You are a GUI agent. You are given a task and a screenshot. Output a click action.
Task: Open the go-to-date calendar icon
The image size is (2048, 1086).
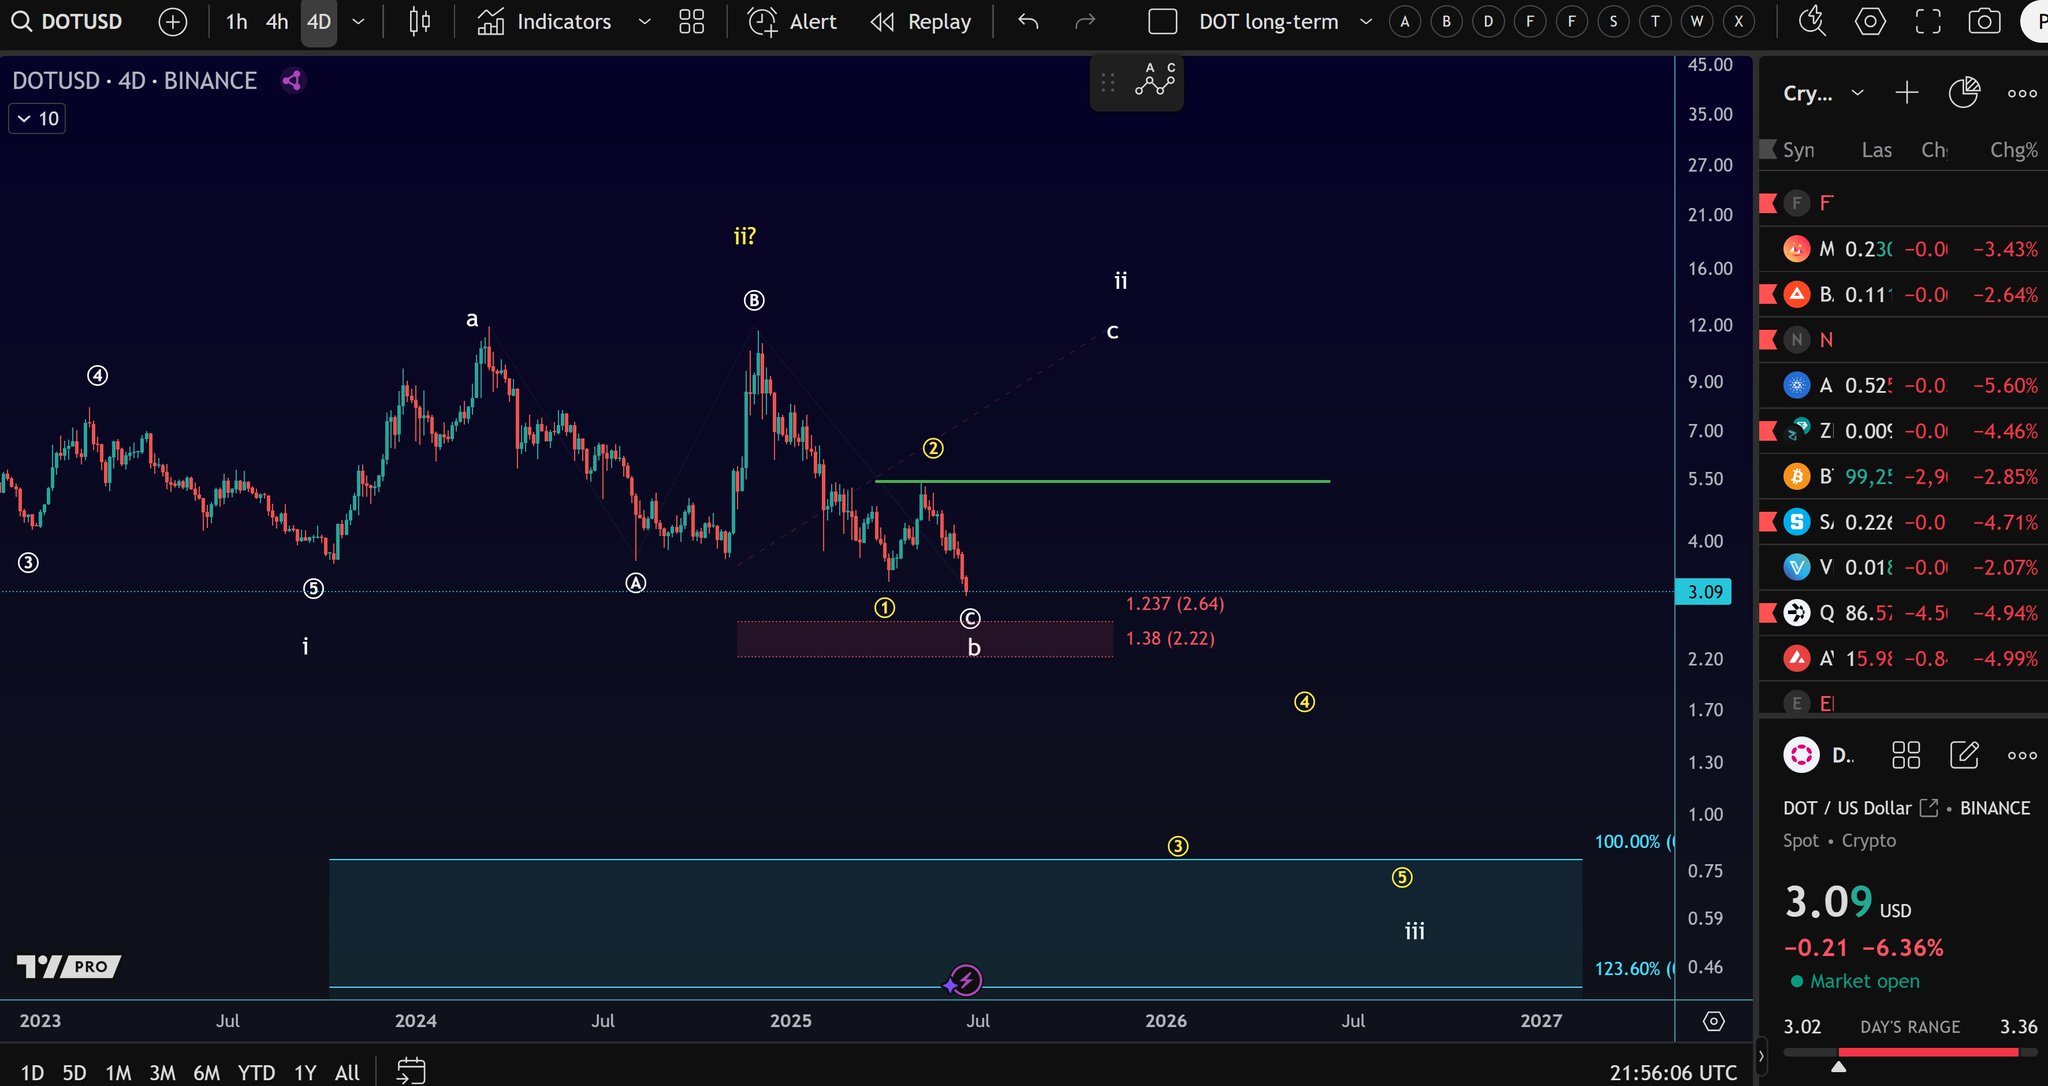pyautogui.click(x=411, y=1072)
